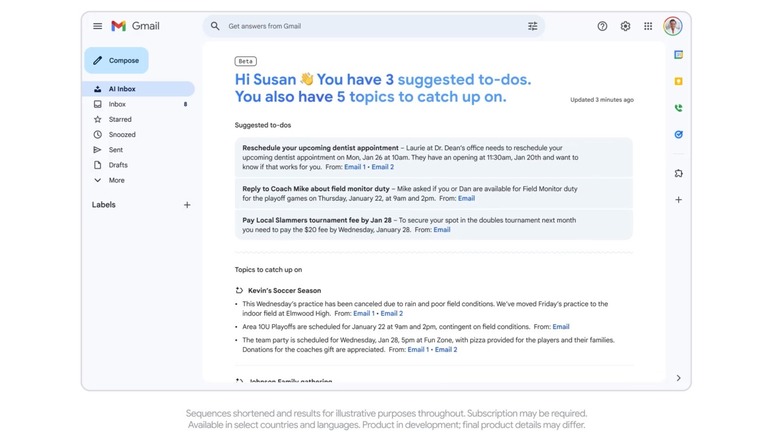The image size is (780, 438).
Task: Click 'Reschedule your upcoming dentist appointment' heading
Action: click(x=320, y=148)
